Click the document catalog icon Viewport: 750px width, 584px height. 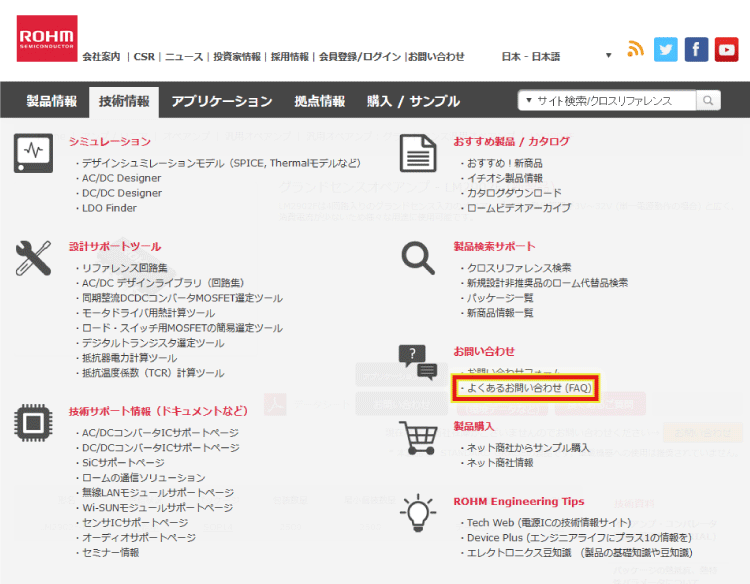[418, 154]
